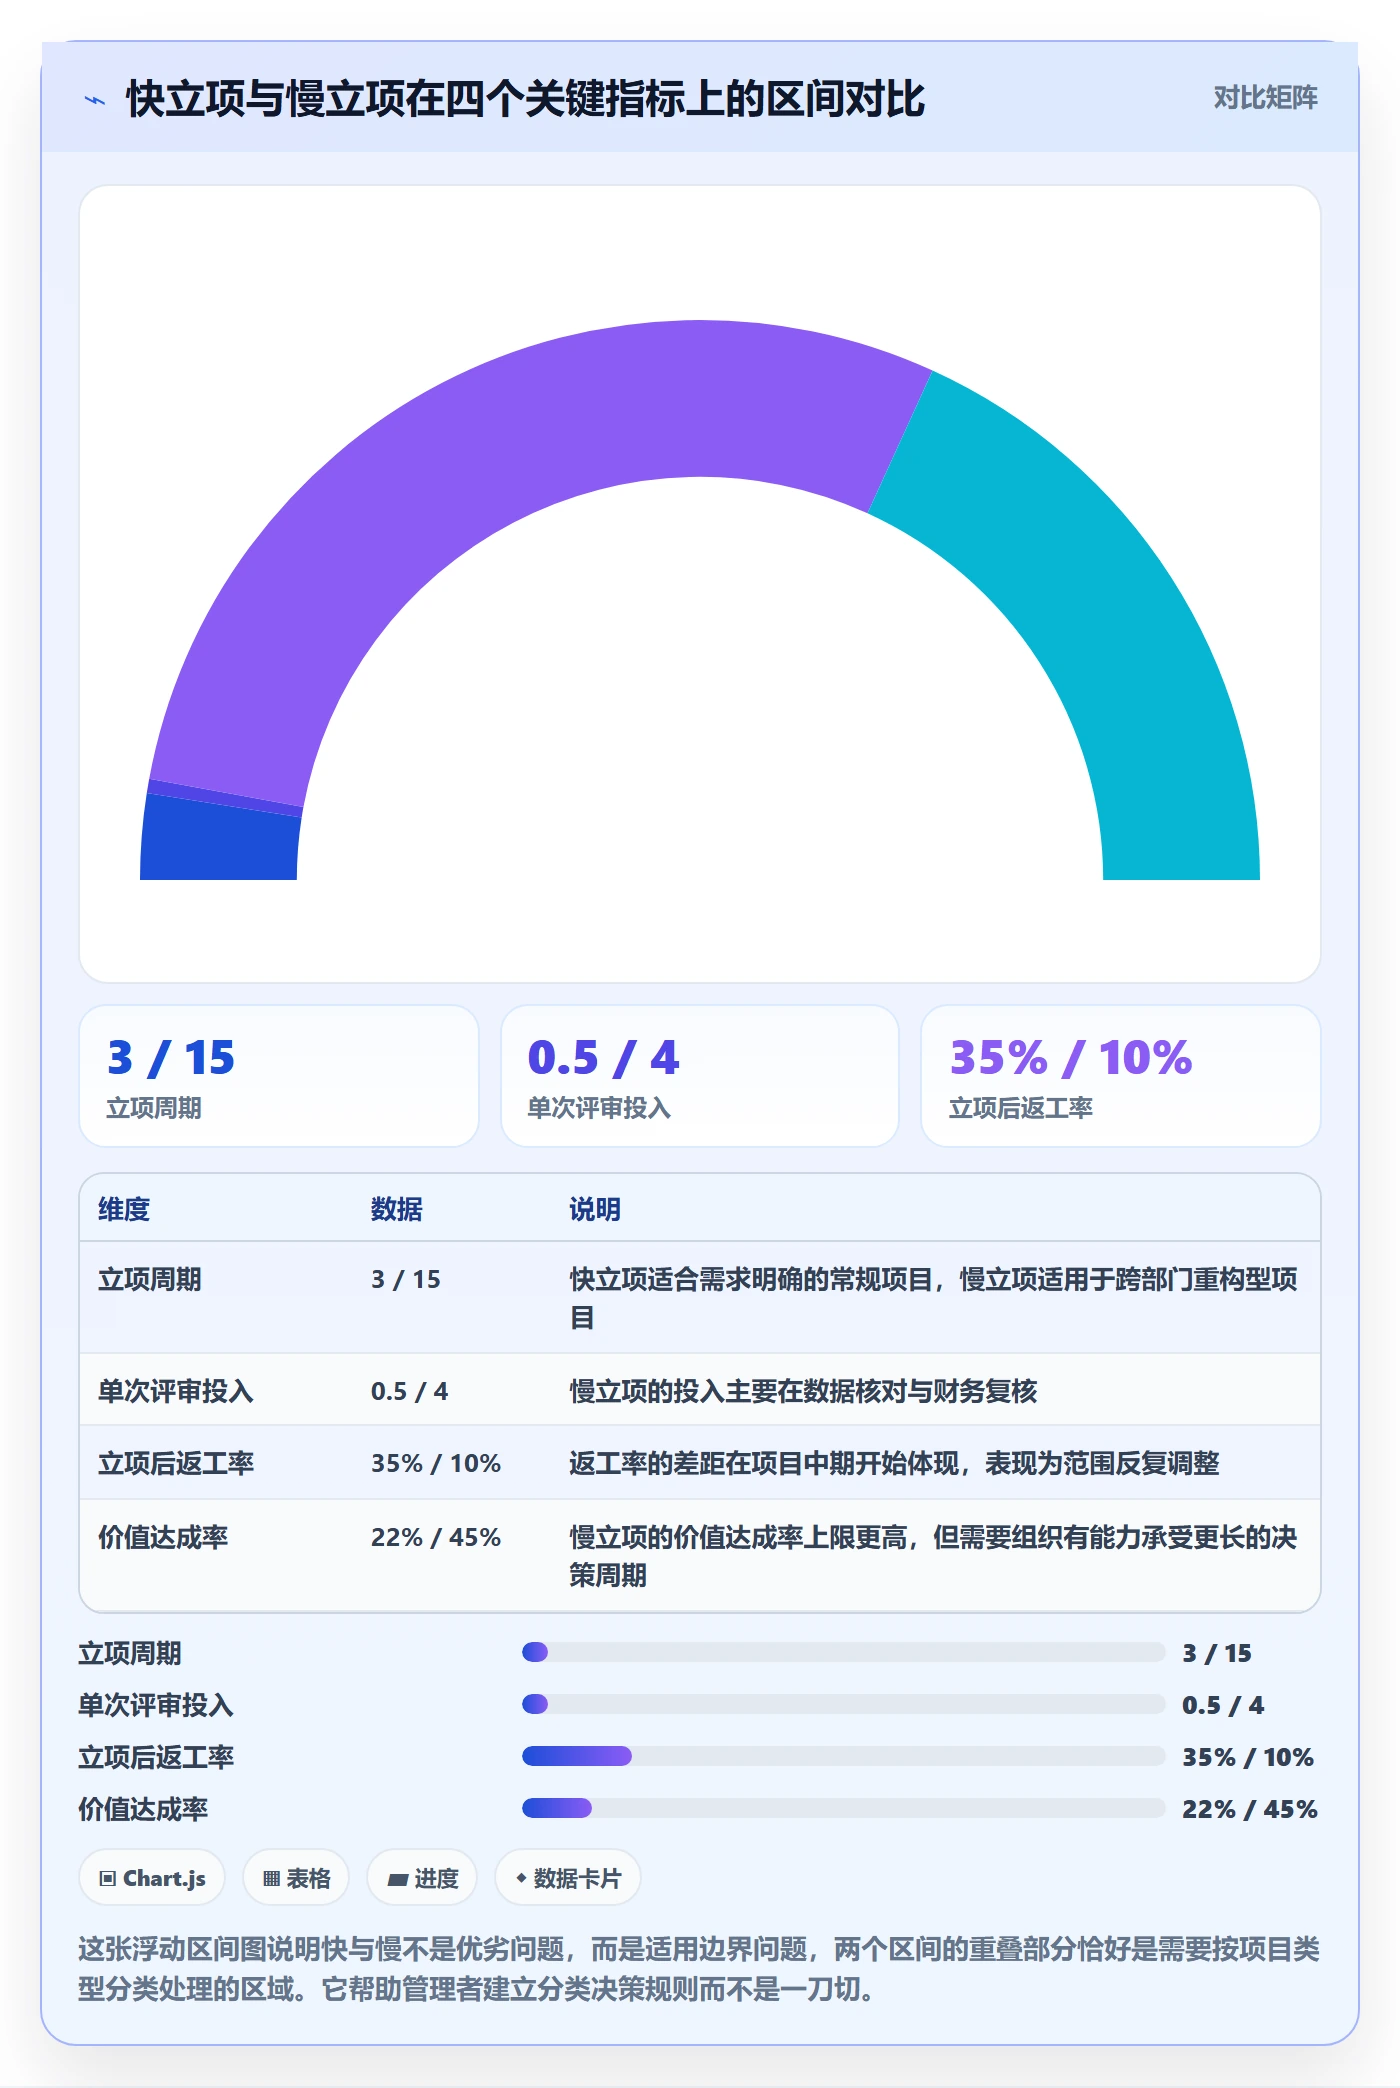Click the lightning bolt icon beside the title
The height and width of the screenshot is (2088, 1400).
[95, 100]
